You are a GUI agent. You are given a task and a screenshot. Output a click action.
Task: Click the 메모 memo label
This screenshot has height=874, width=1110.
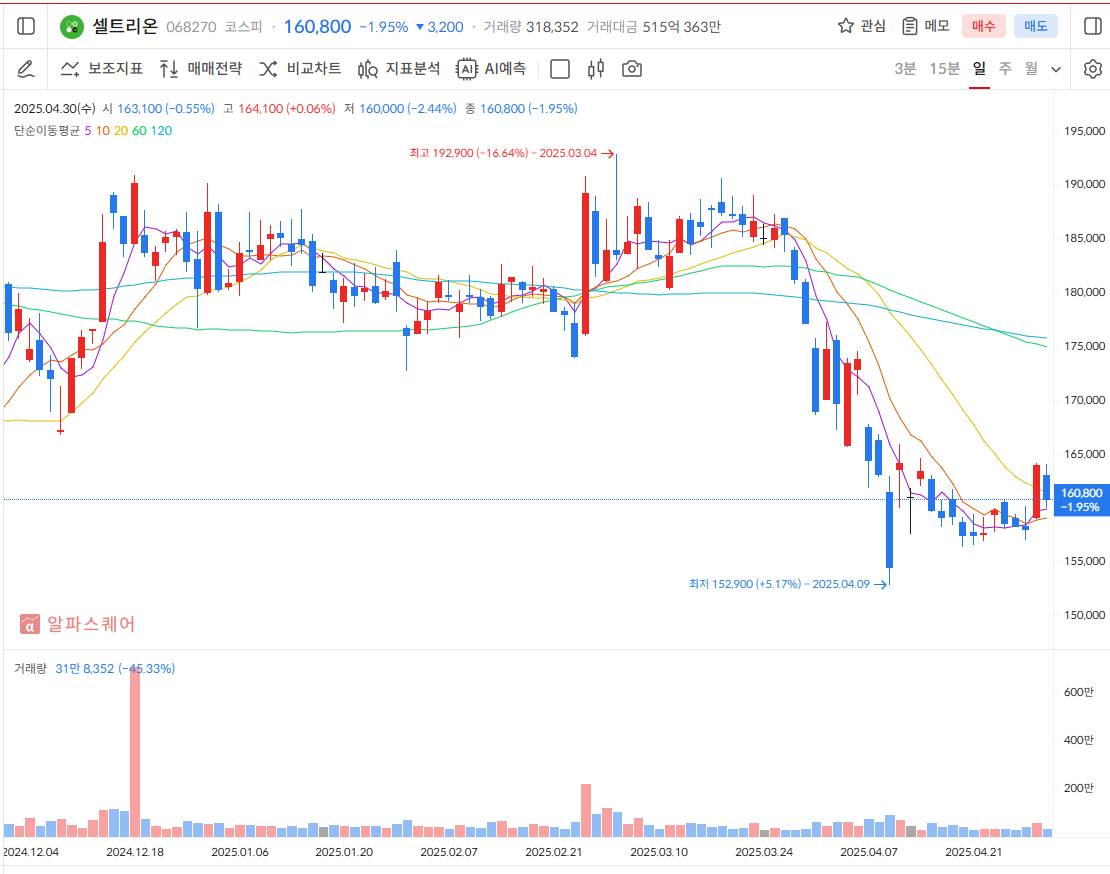tap(937, 26)
